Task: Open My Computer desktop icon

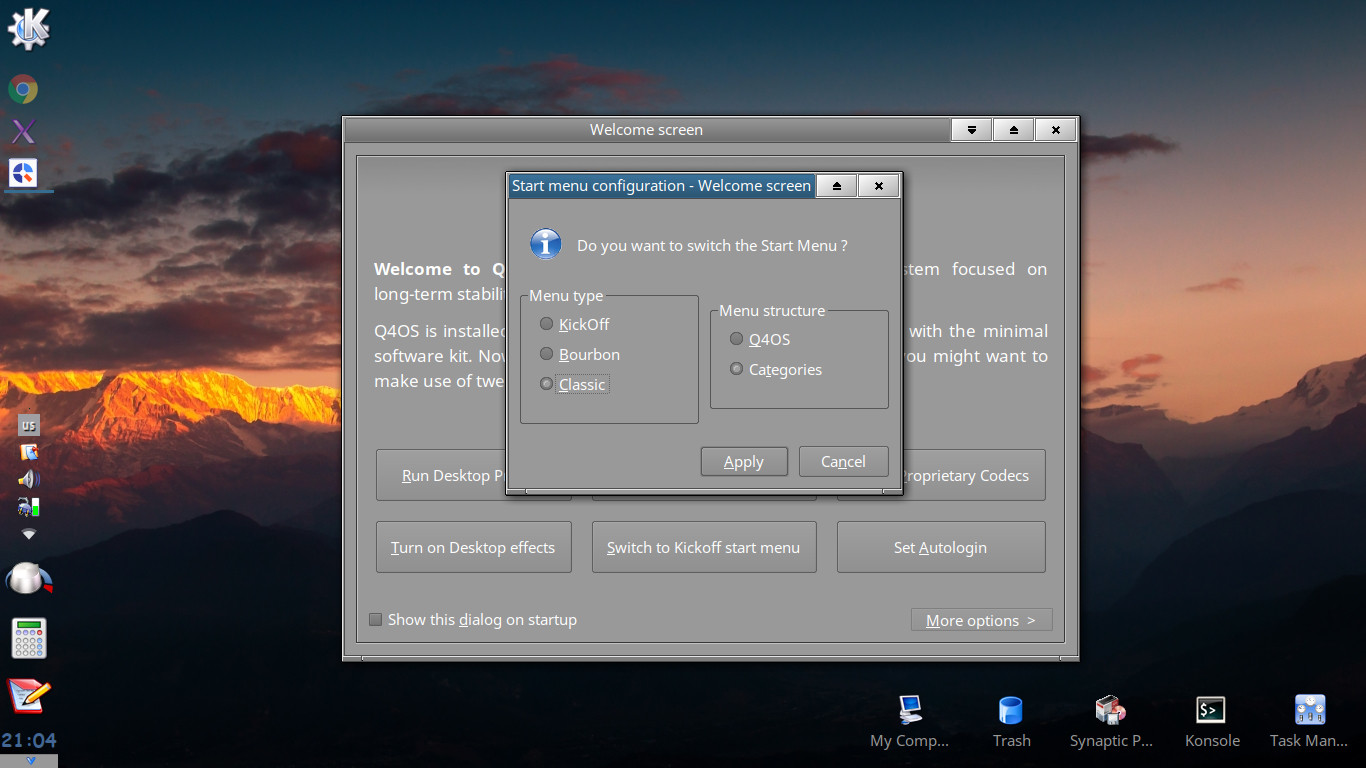Action: click(x=909, y=722)
